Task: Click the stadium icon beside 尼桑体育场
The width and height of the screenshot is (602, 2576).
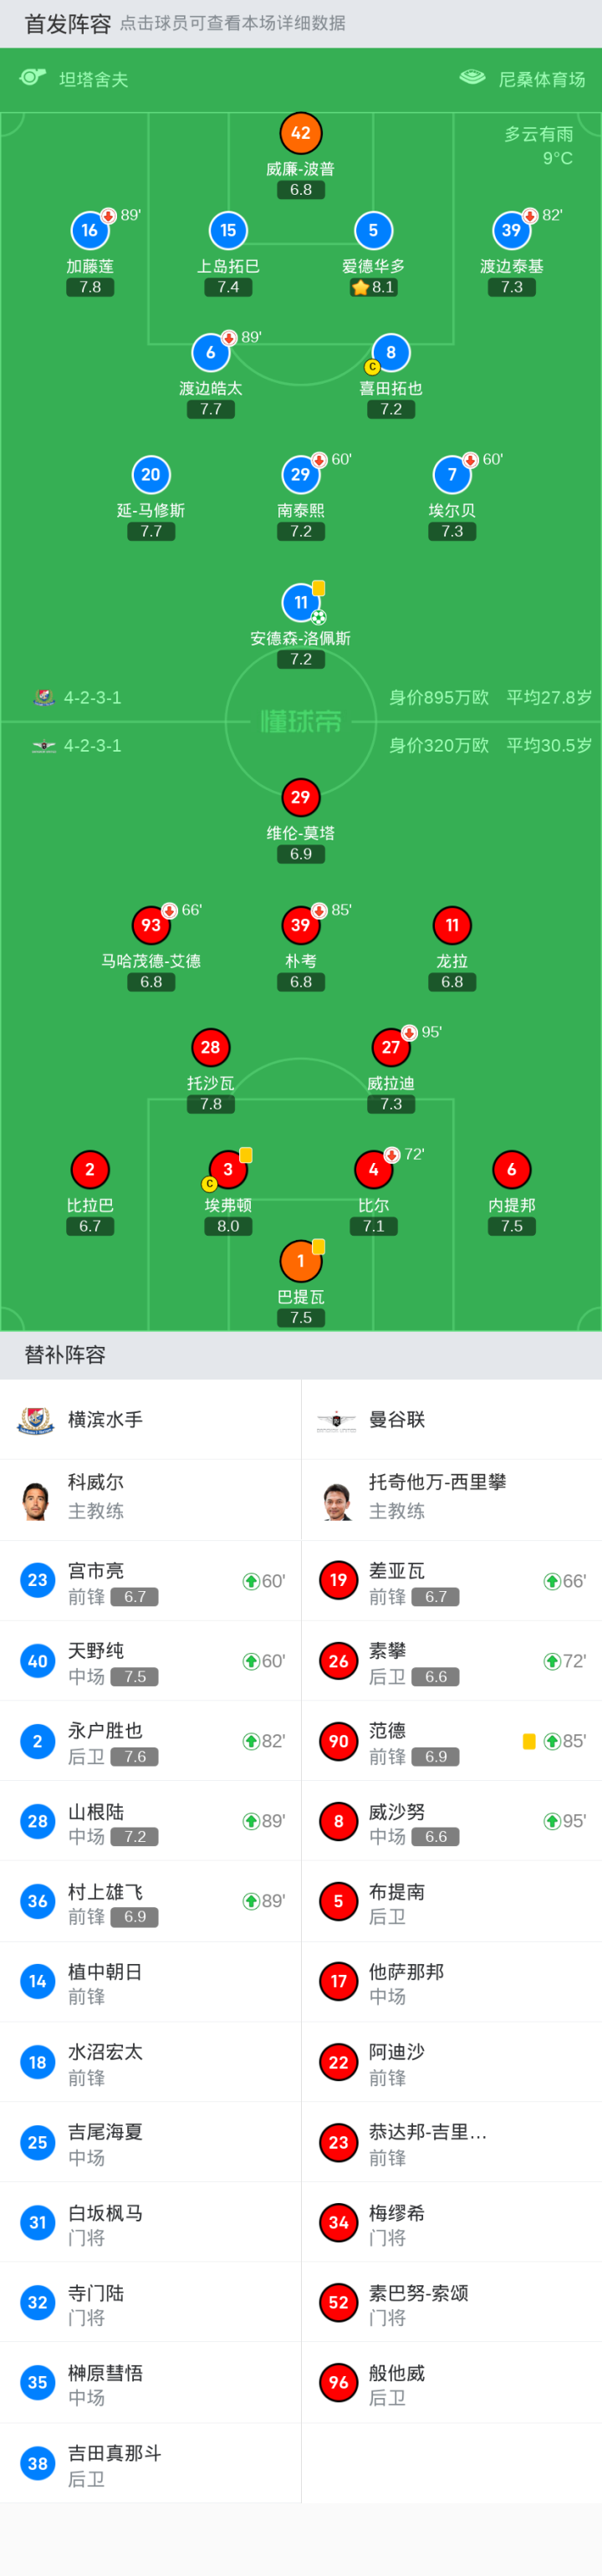Action: click(472, 78)
